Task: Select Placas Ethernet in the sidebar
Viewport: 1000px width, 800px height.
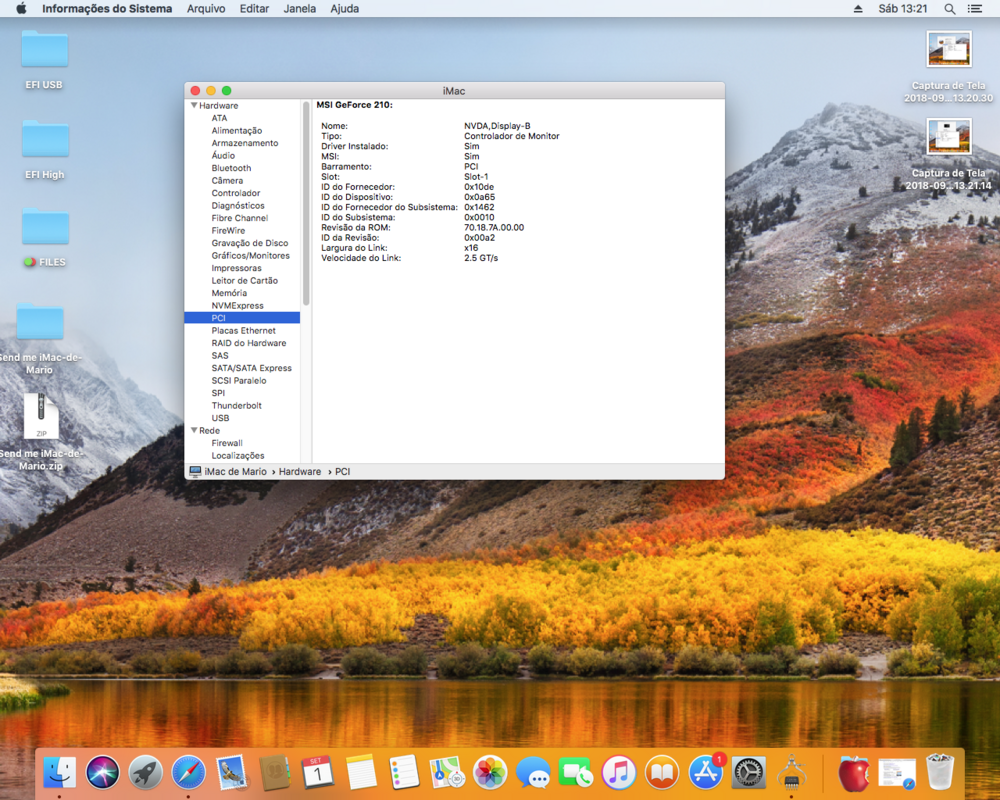Action: tap(243, 331)
